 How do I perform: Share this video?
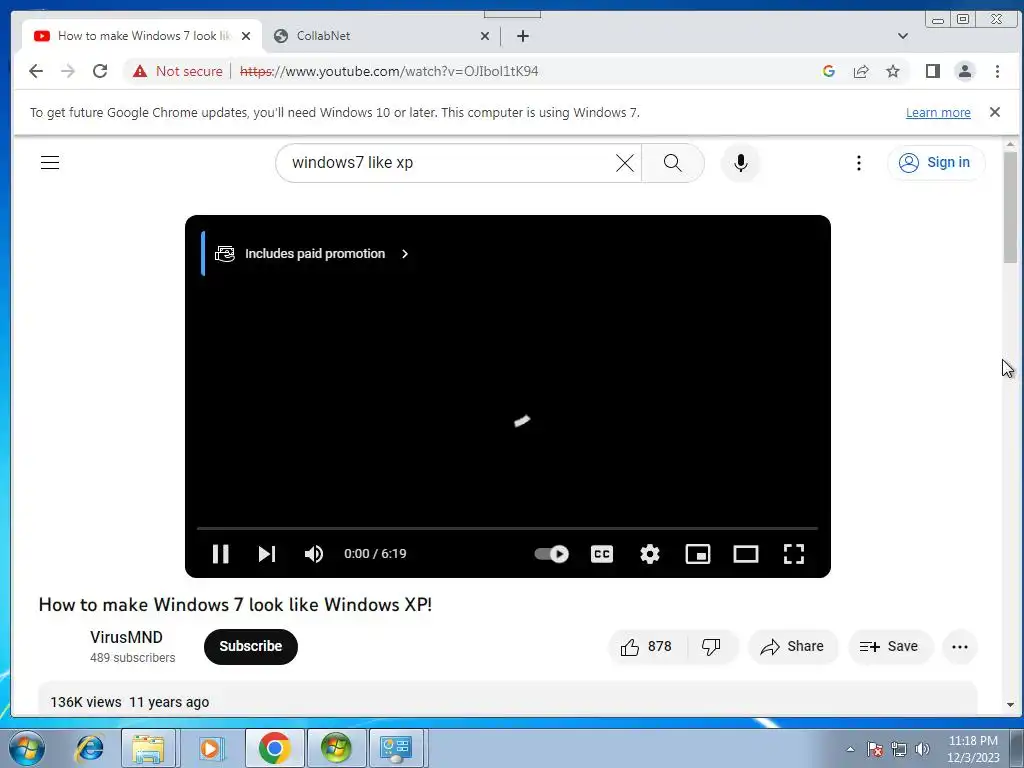(792, 647)
